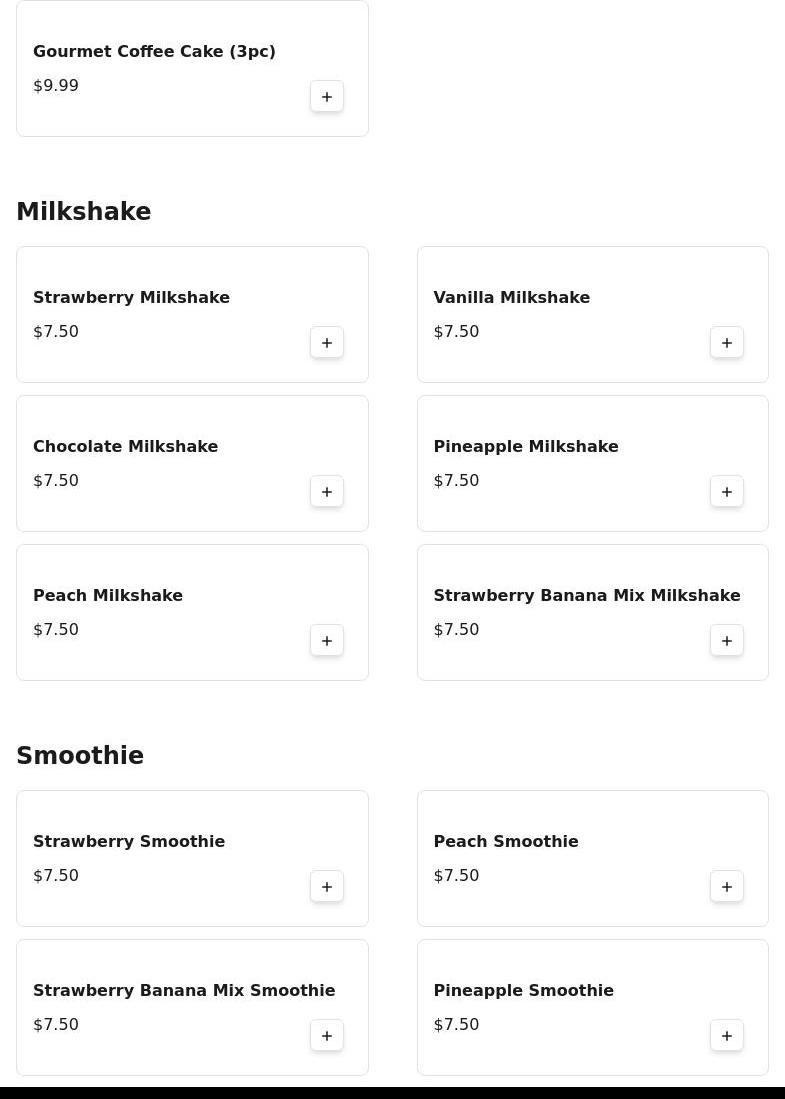Screen dimensions: 785x1099
Task: Open the Peach Smoothie item title
Action: (506, 841)
